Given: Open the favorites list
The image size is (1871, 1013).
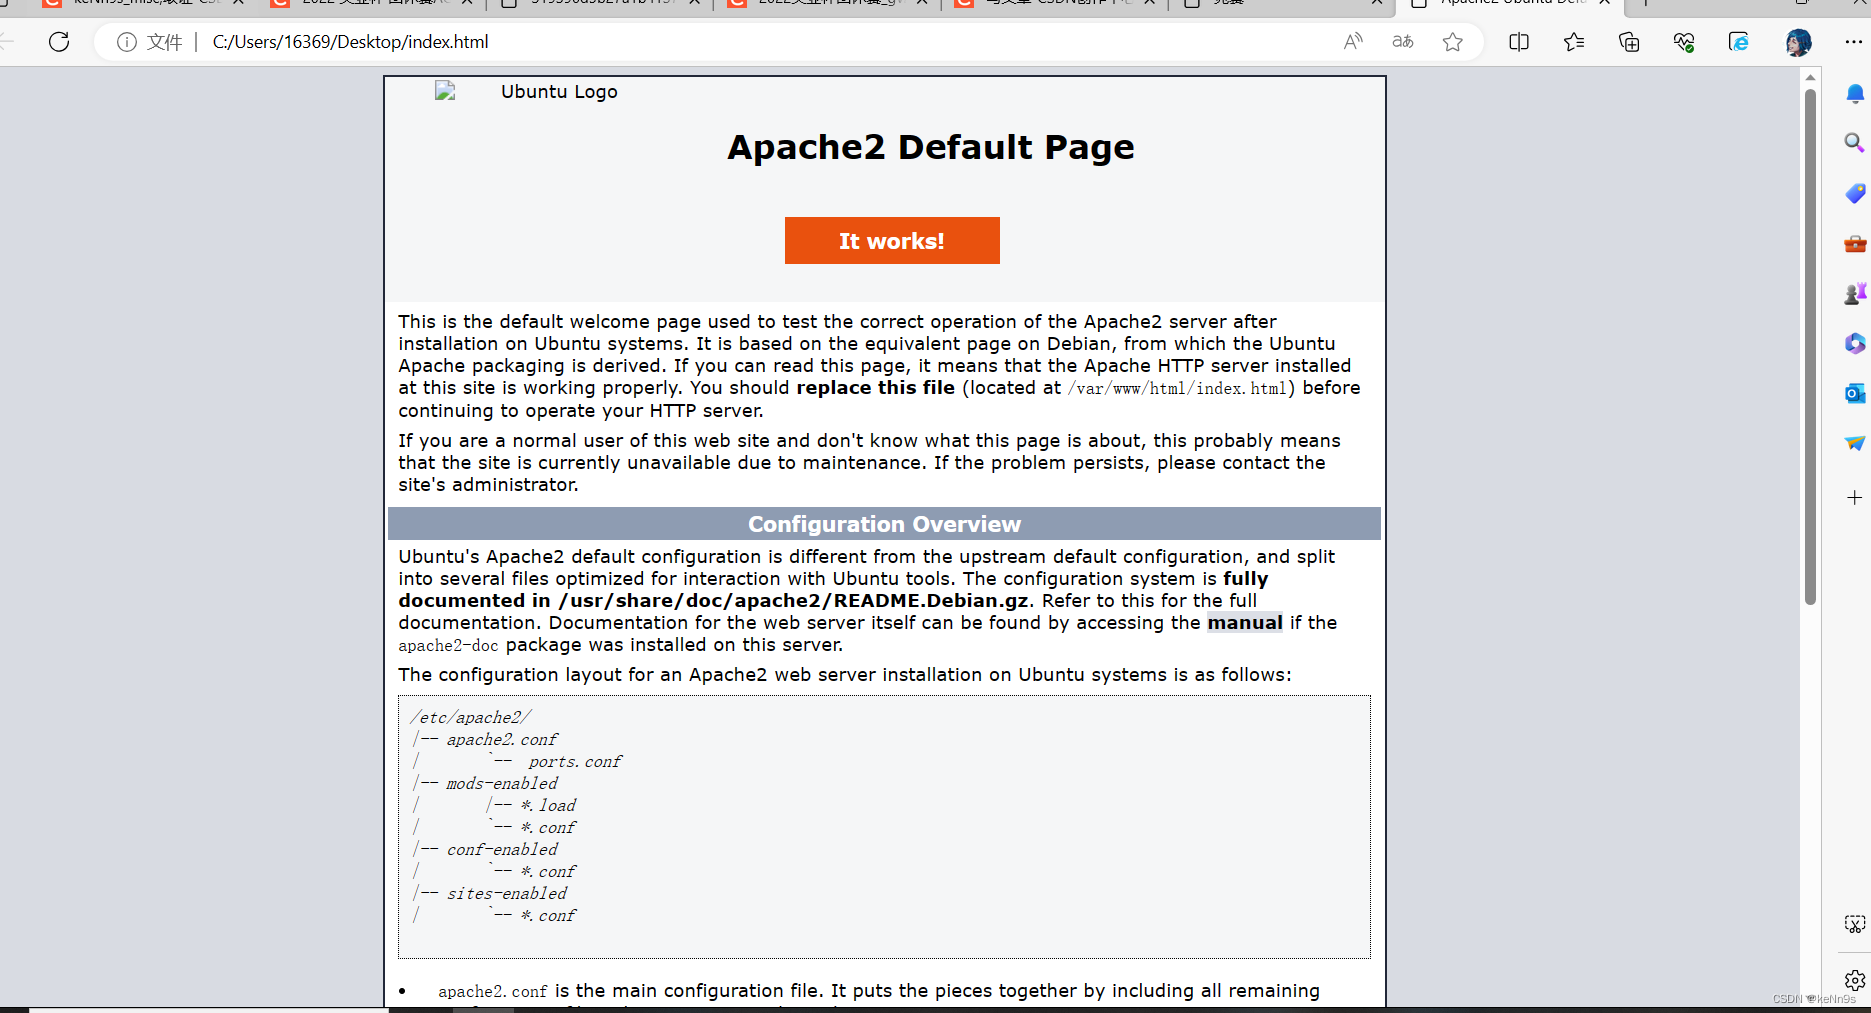Looking at the screenshot, I should click(1574, 42).
